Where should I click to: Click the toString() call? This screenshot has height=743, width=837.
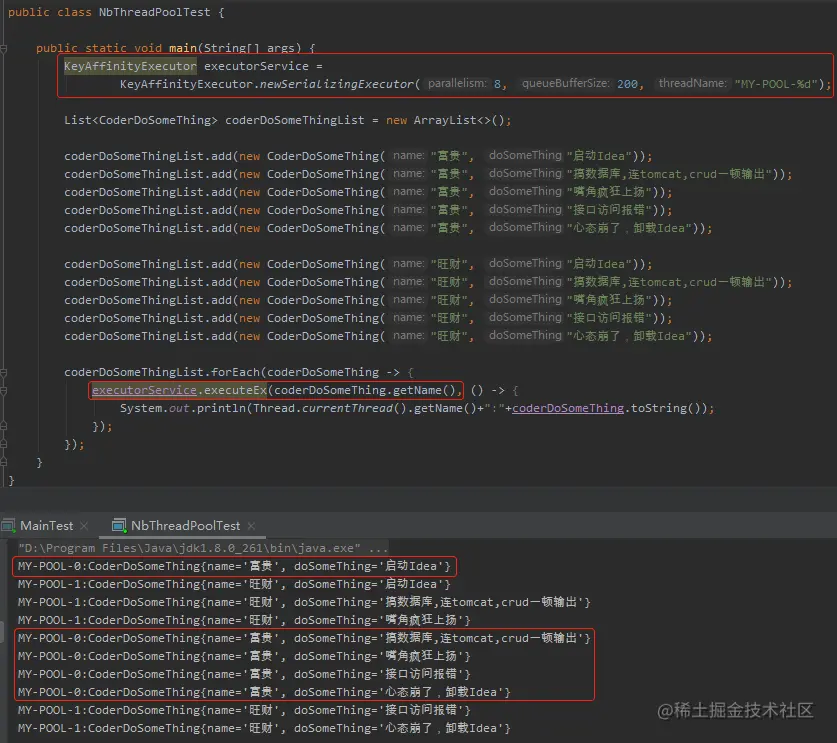click(666, 408)
